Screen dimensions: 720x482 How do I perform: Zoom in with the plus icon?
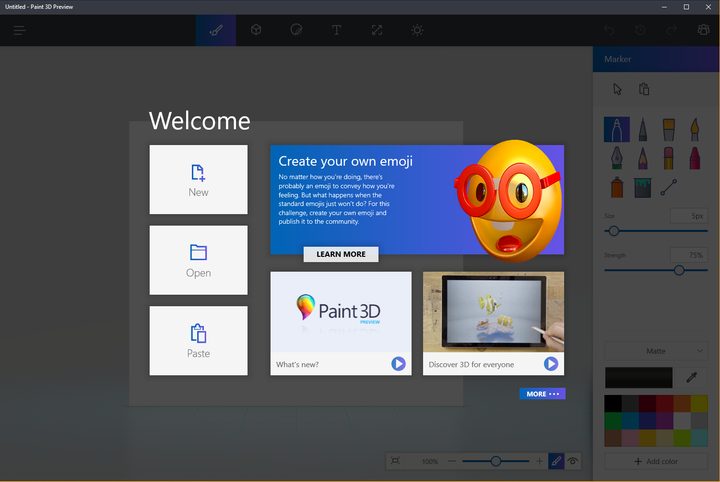point(539,461)
